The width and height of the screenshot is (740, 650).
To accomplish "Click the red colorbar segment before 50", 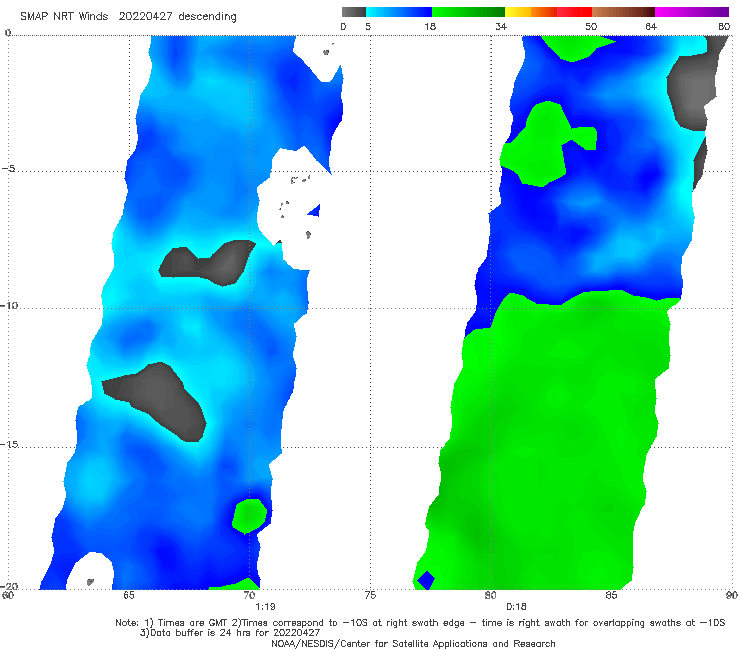I will [x=574, y=12].
